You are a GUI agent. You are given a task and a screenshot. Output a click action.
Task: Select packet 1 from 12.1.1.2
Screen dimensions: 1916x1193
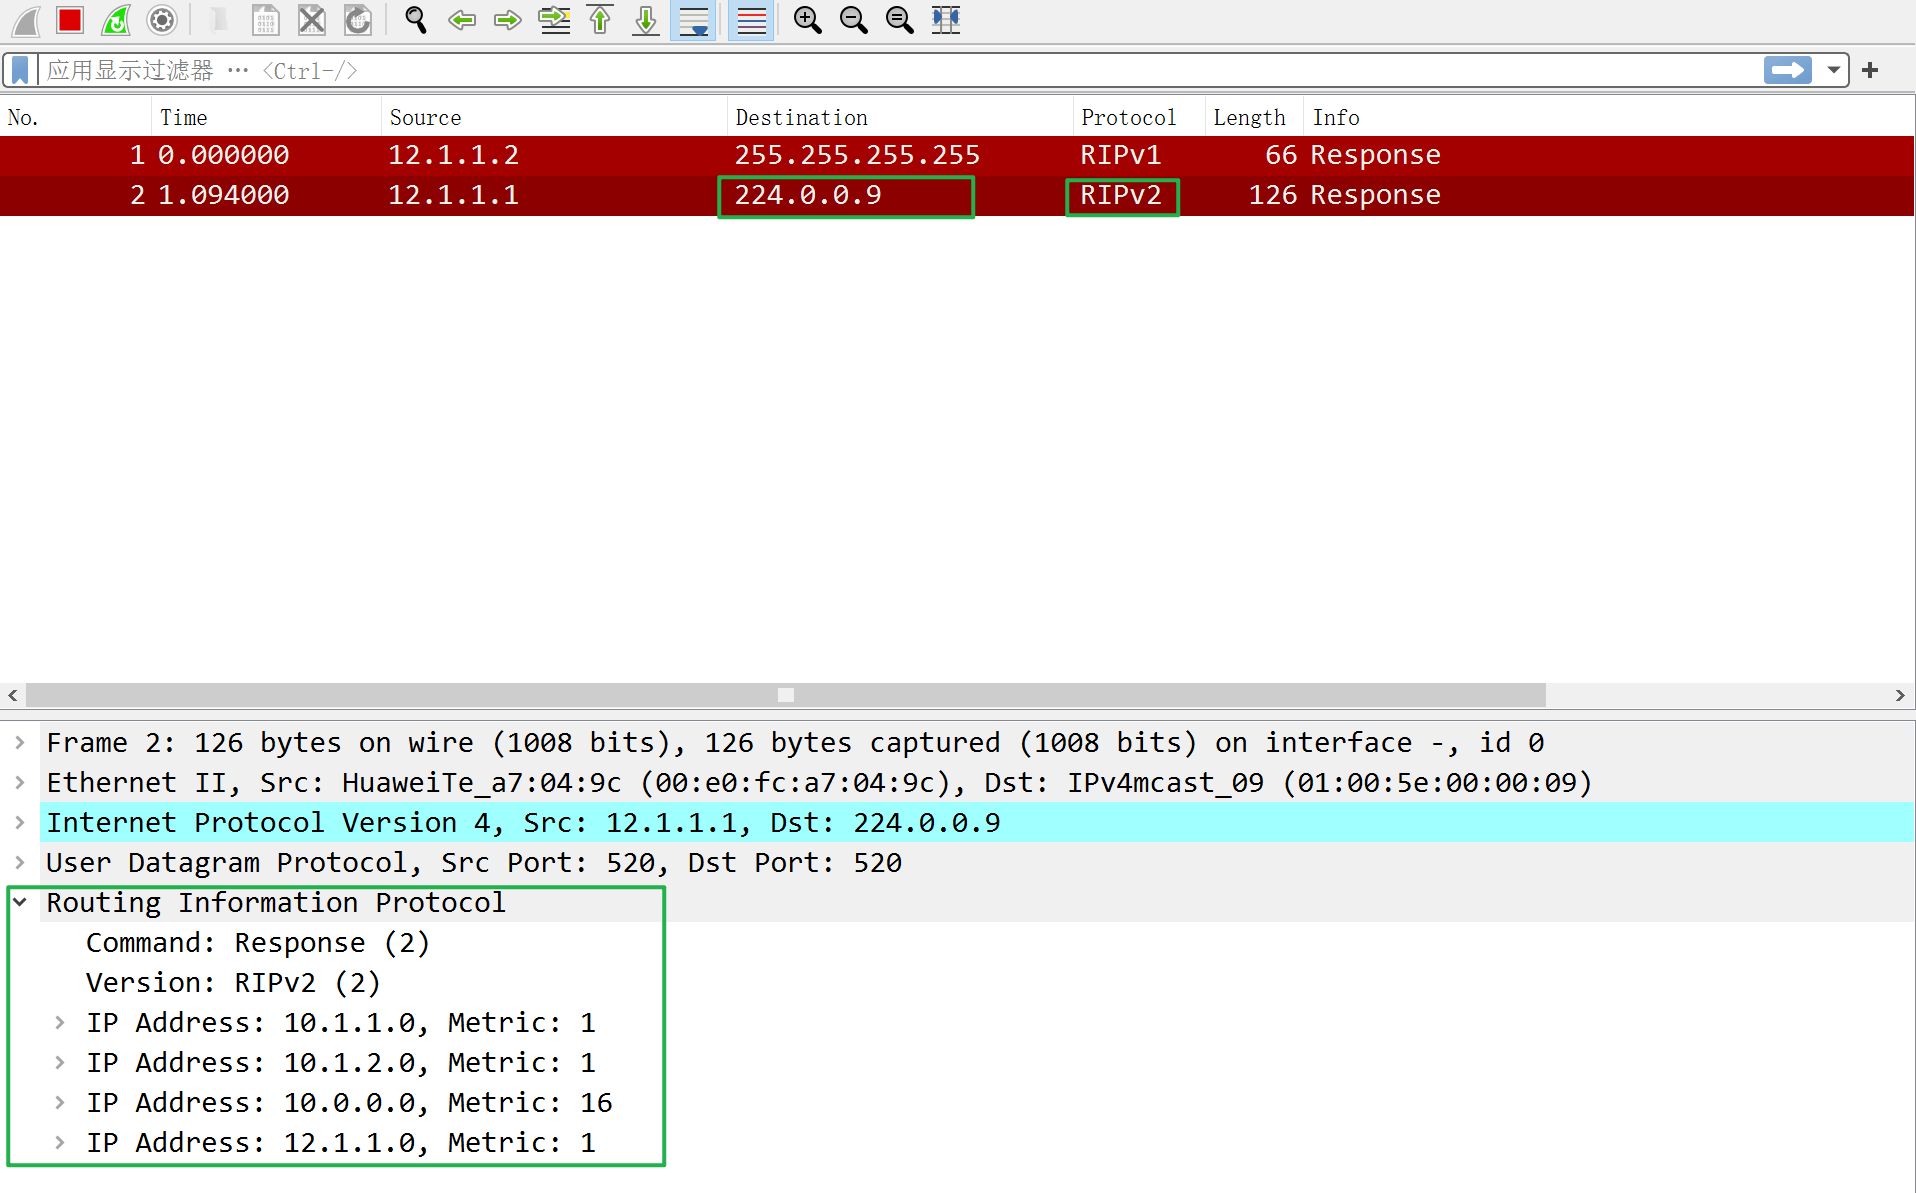pyautogui.click(x=957, y=155)
